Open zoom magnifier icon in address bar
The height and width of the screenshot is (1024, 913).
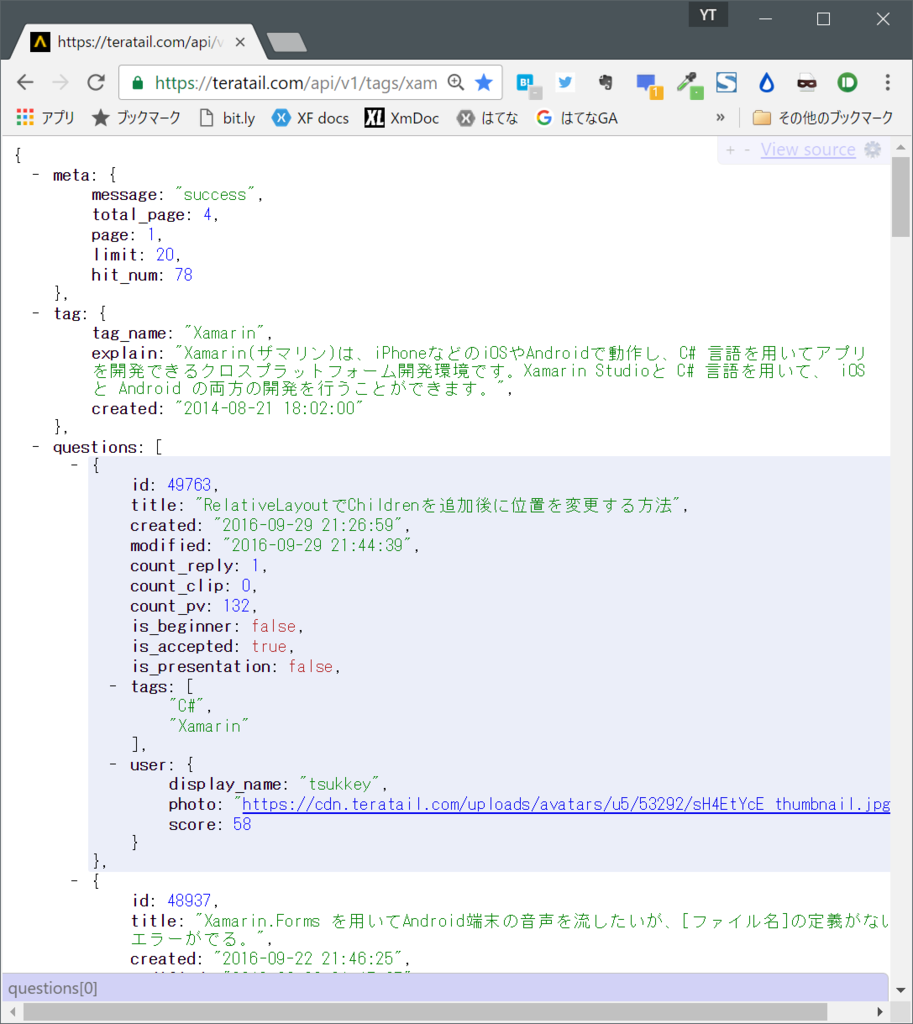tap(456, 82)
